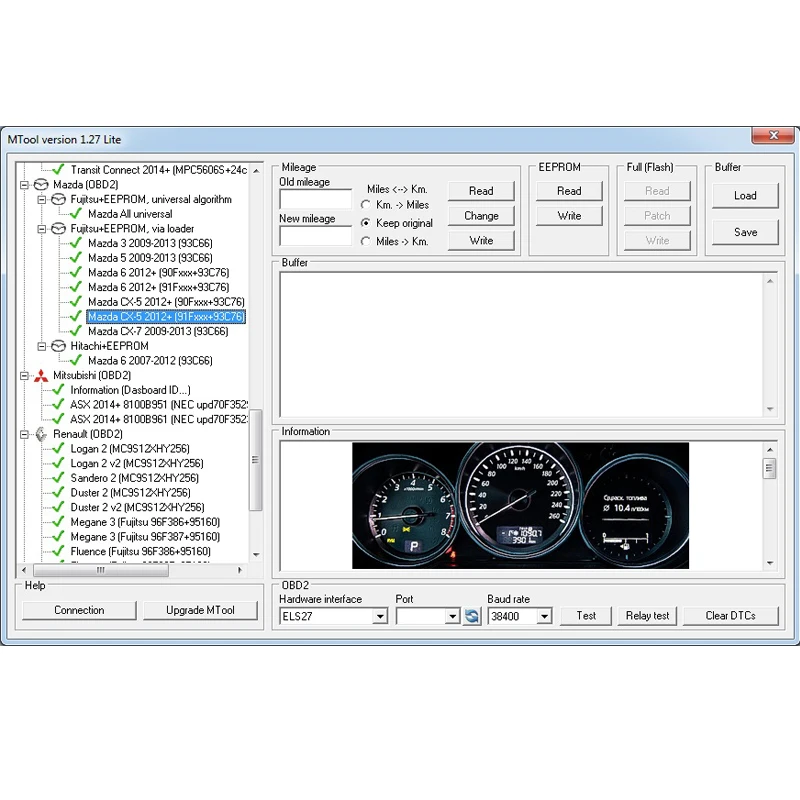This screenshot has height=800, width=800.
Task: Select Mazda 6 2012+ (90Fxxx+93C76)
Action: point(159,272)
